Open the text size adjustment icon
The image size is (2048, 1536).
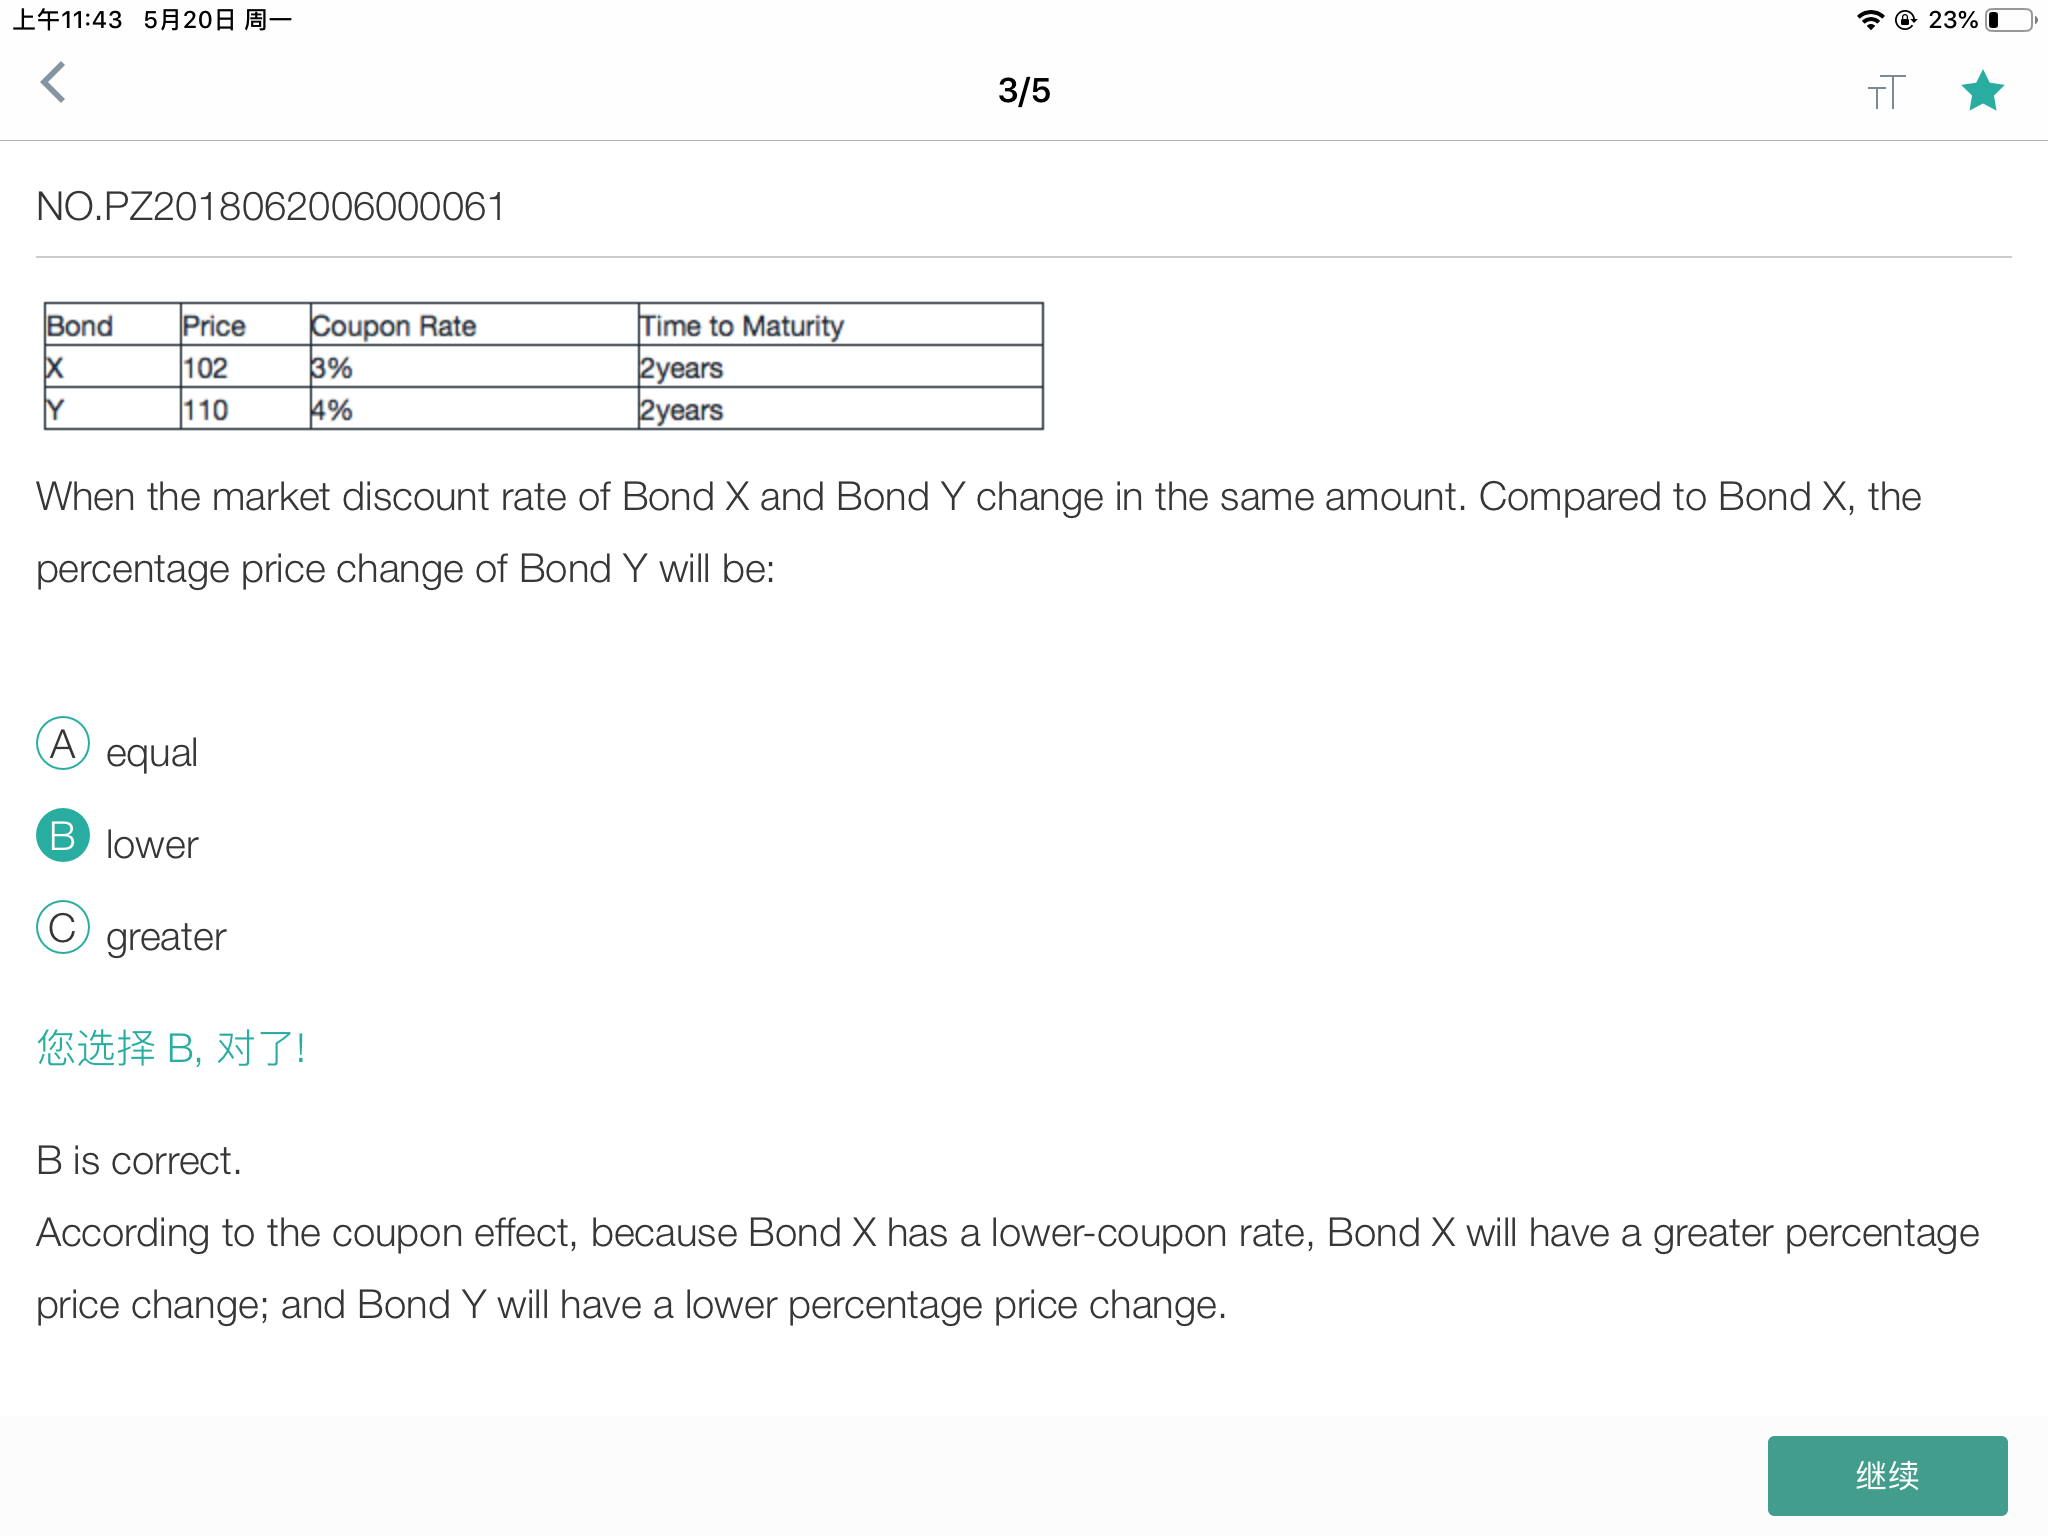click(x=1887, y=92)
